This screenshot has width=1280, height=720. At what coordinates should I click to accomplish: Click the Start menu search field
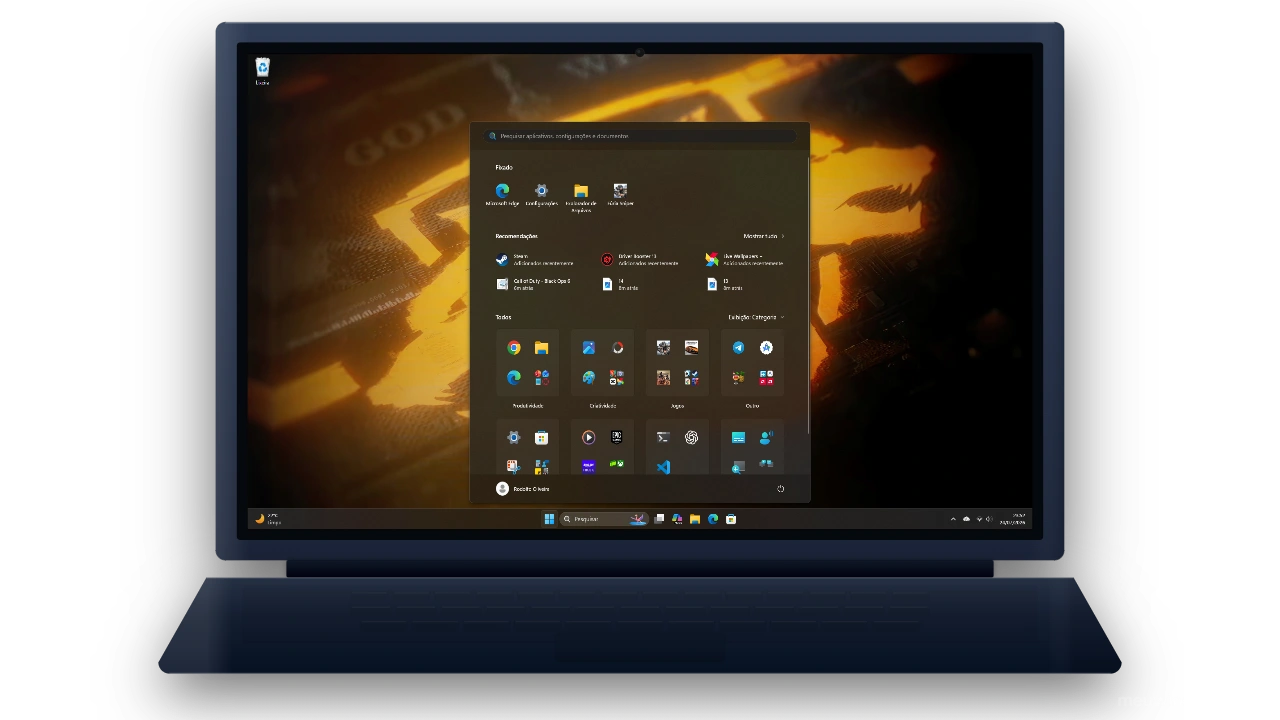pos(640,136)
